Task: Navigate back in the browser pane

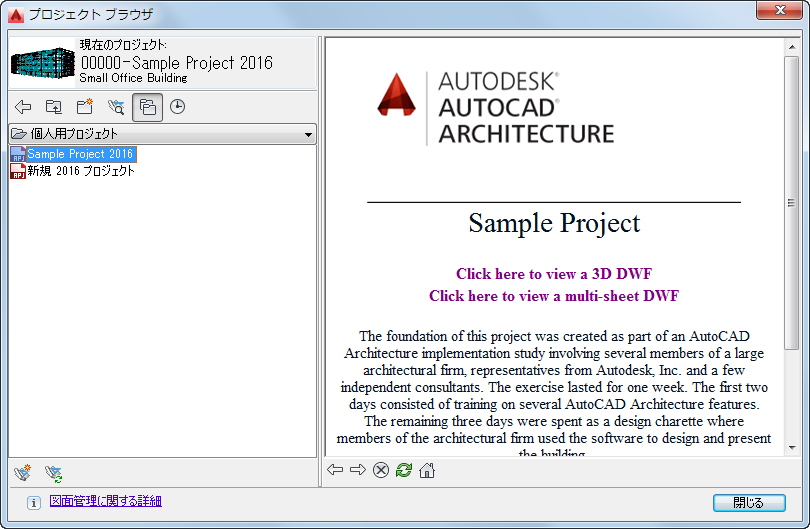Action: (335, 470)
